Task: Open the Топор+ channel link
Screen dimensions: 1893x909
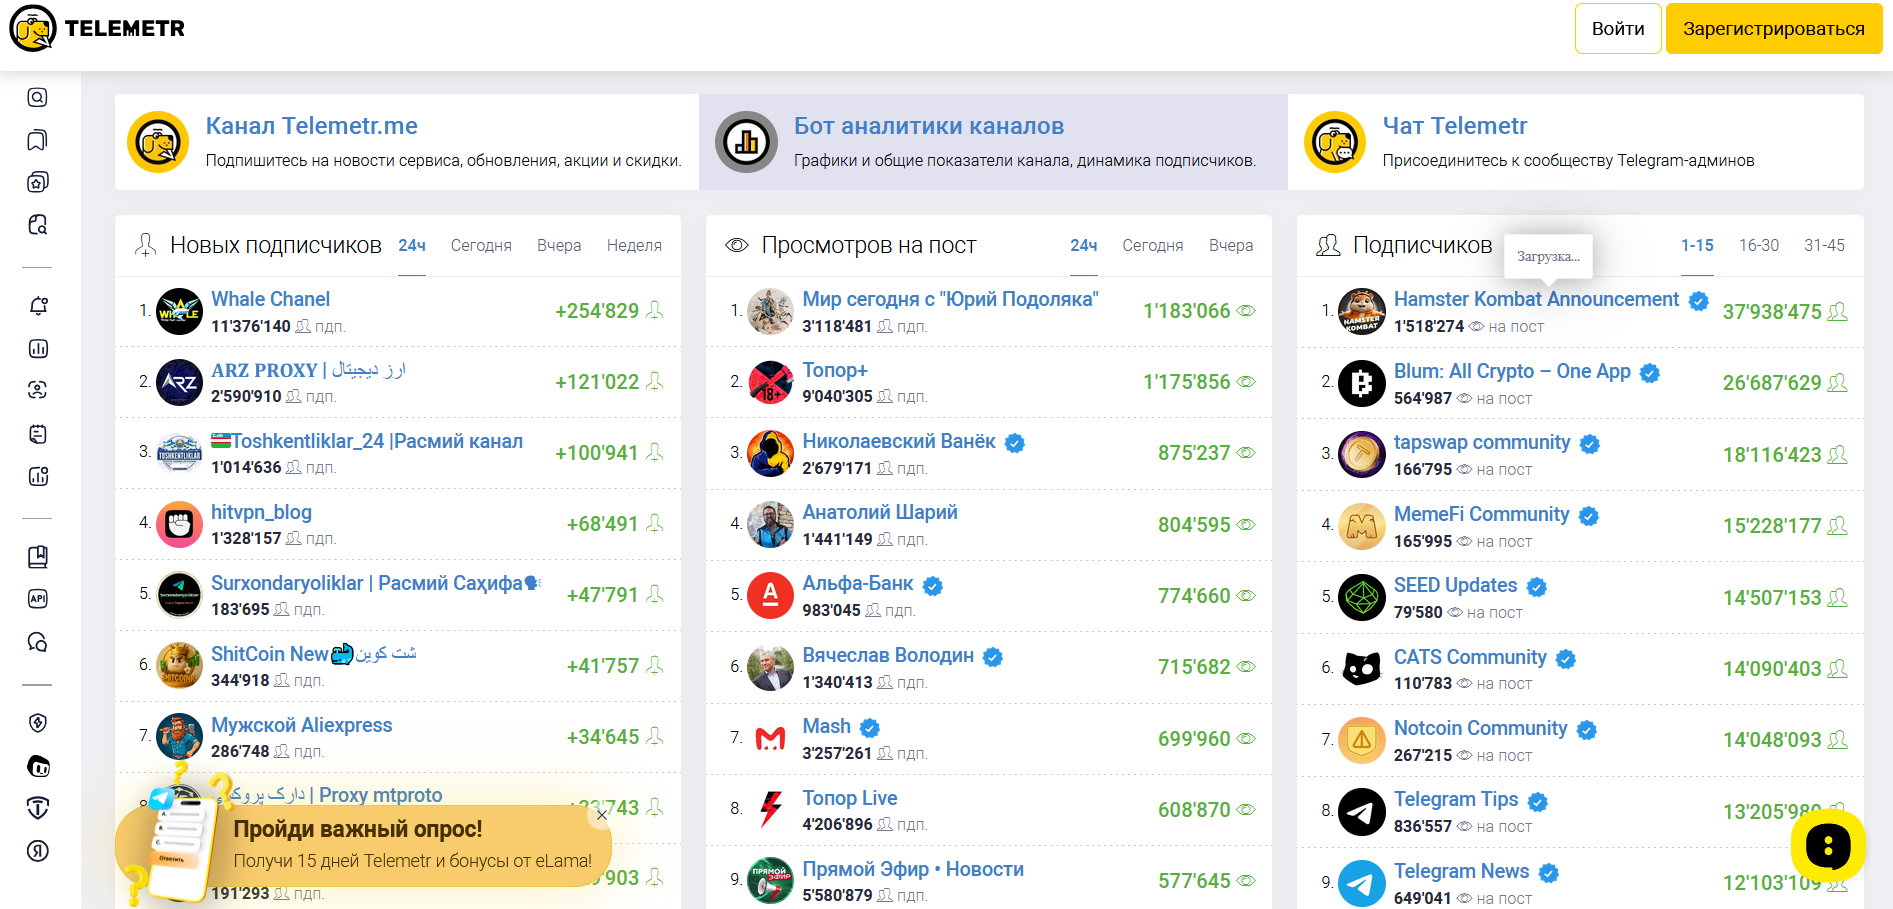Action: (x=835, y=370)
